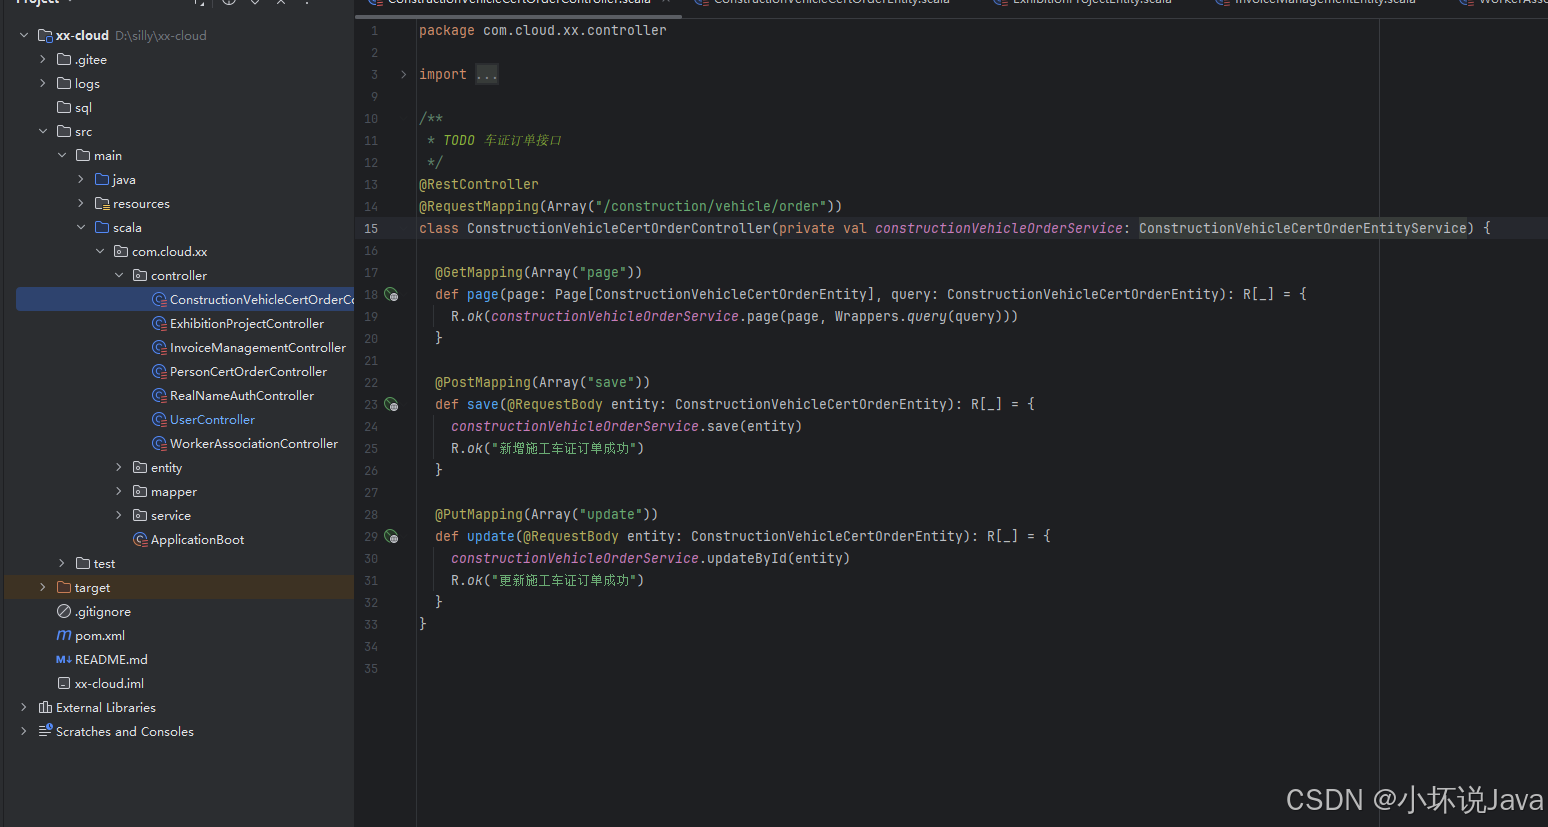Click the page method name on line 18
1548x827 pixels.
point(483,294)
